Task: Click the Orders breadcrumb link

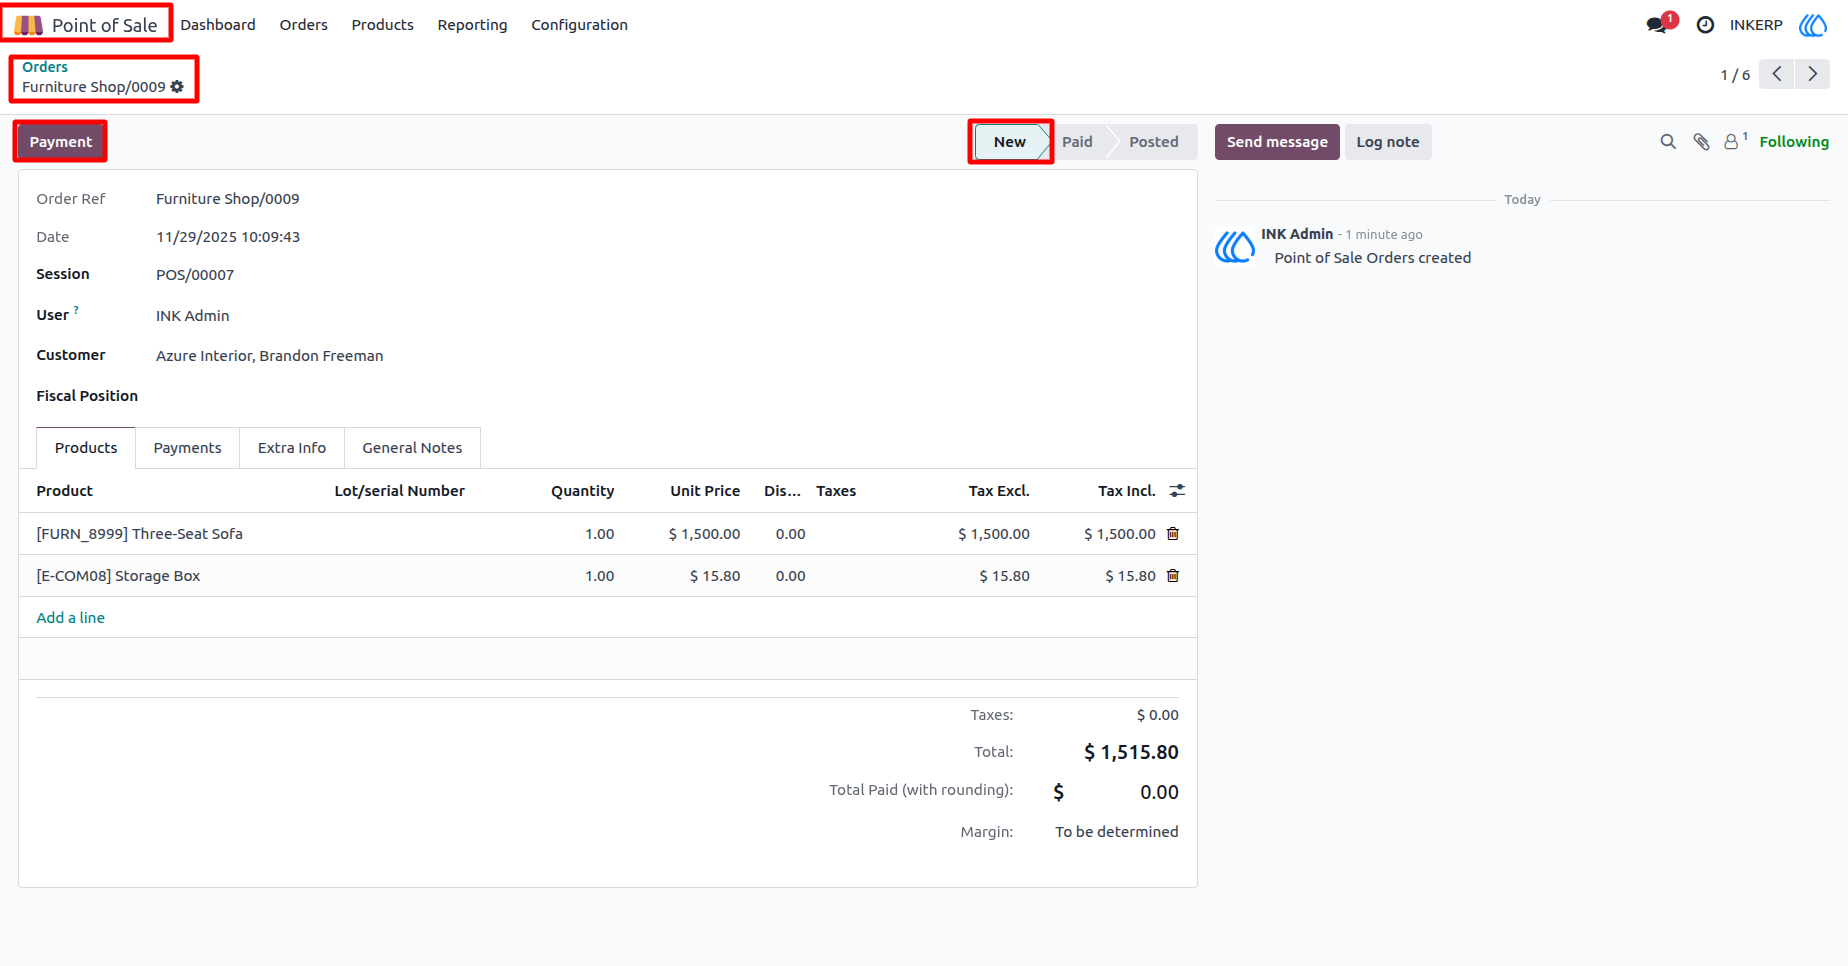Action: [x=45, y=67]
